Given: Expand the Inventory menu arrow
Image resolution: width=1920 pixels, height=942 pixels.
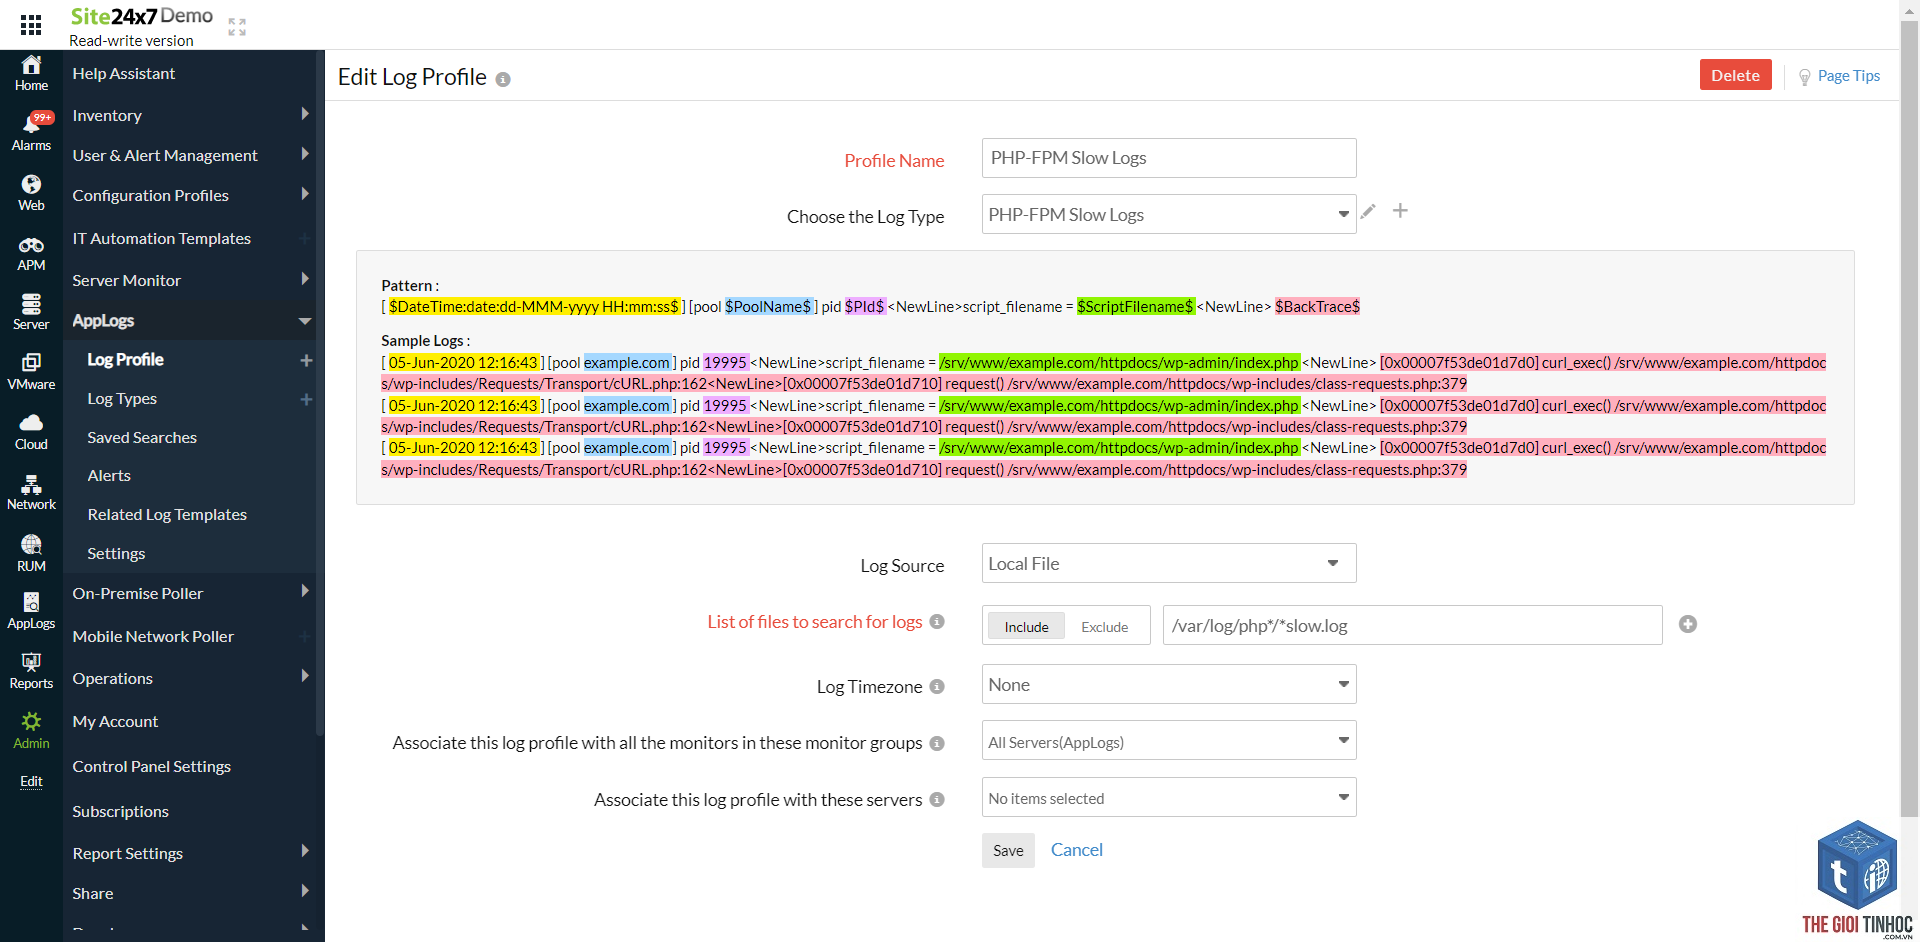Looking at the screenshot, I should point(305,114).
